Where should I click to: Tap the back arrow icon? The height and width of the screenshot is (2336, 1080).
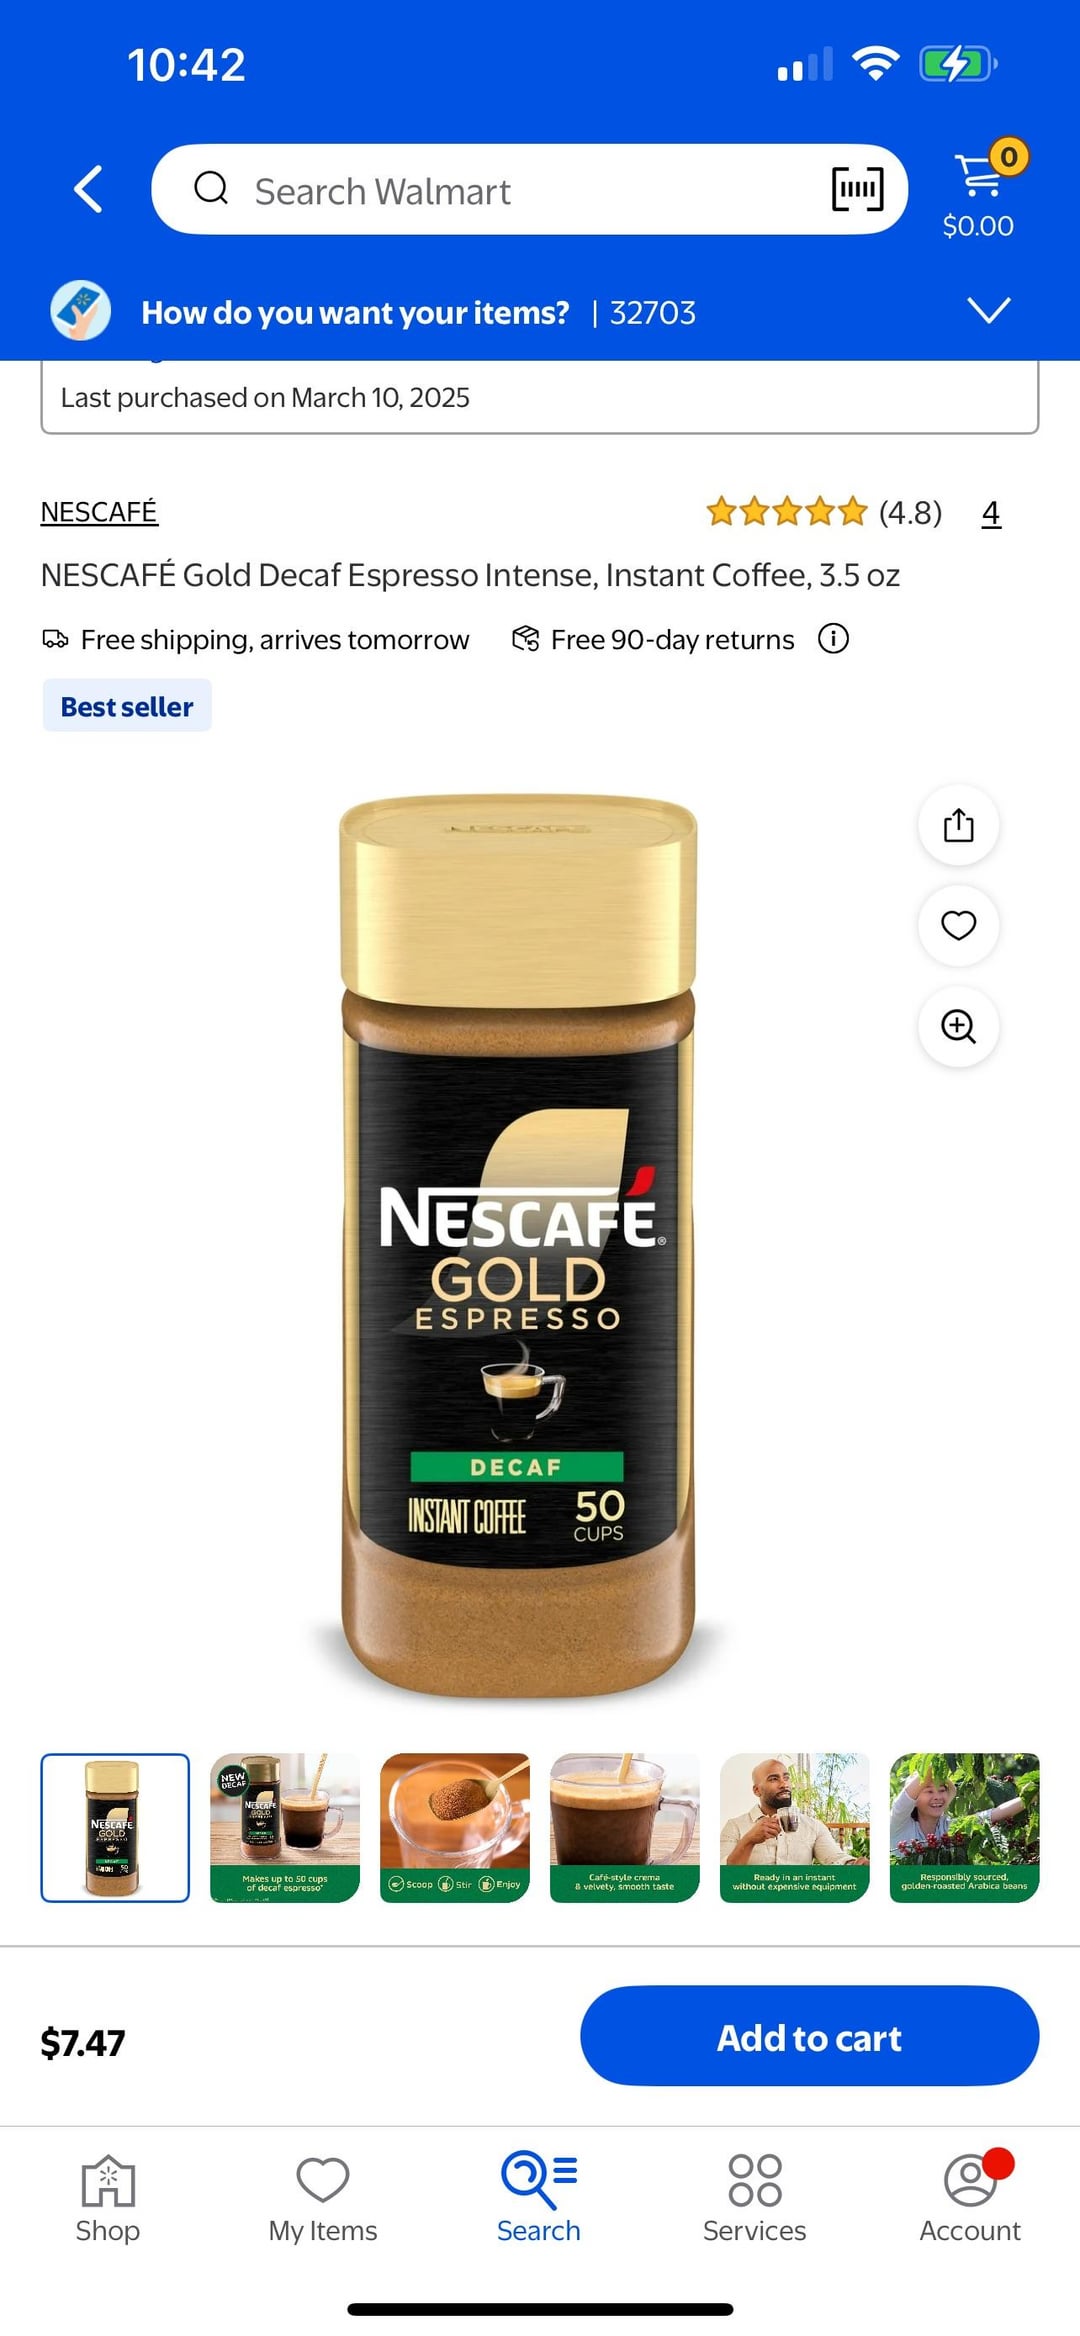click(x=89, y=189)
